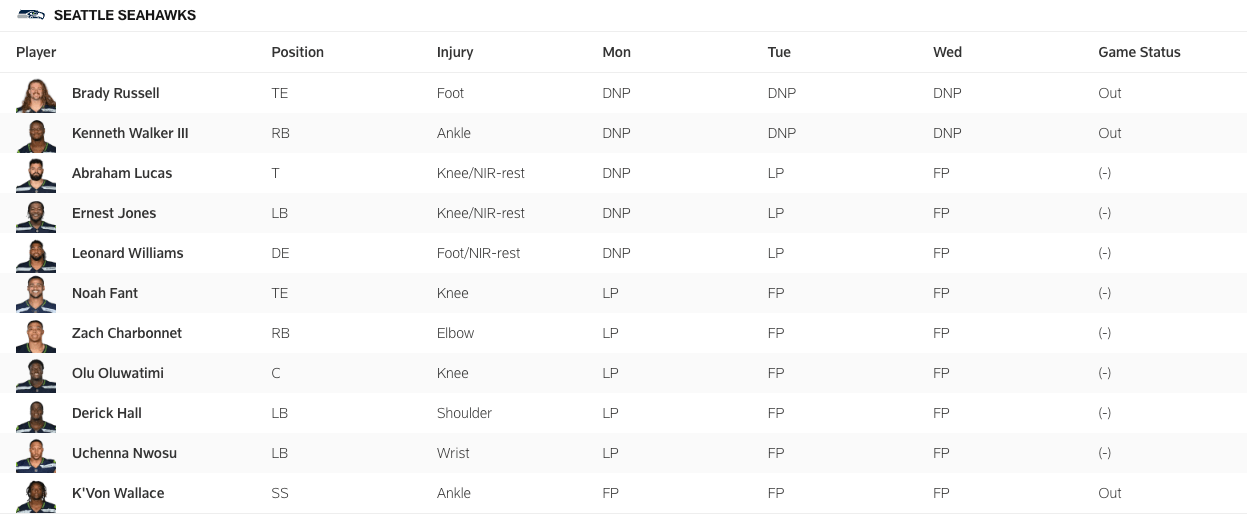Click Ernest Jones's player photo
The height and width of the screenshot is (514, 1247).
36,214
